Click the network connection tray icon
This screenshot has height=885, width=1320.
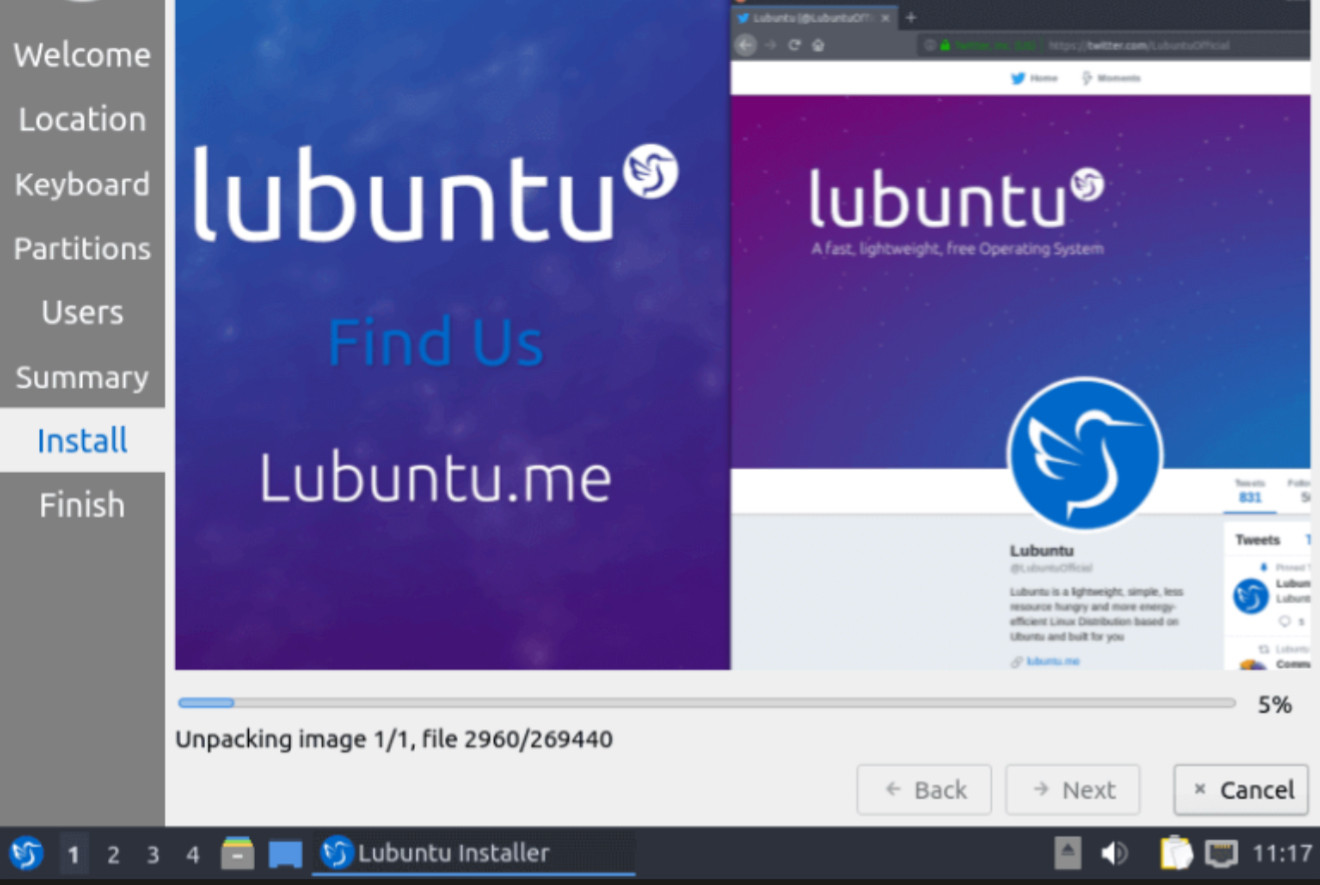pos(1221,853)
